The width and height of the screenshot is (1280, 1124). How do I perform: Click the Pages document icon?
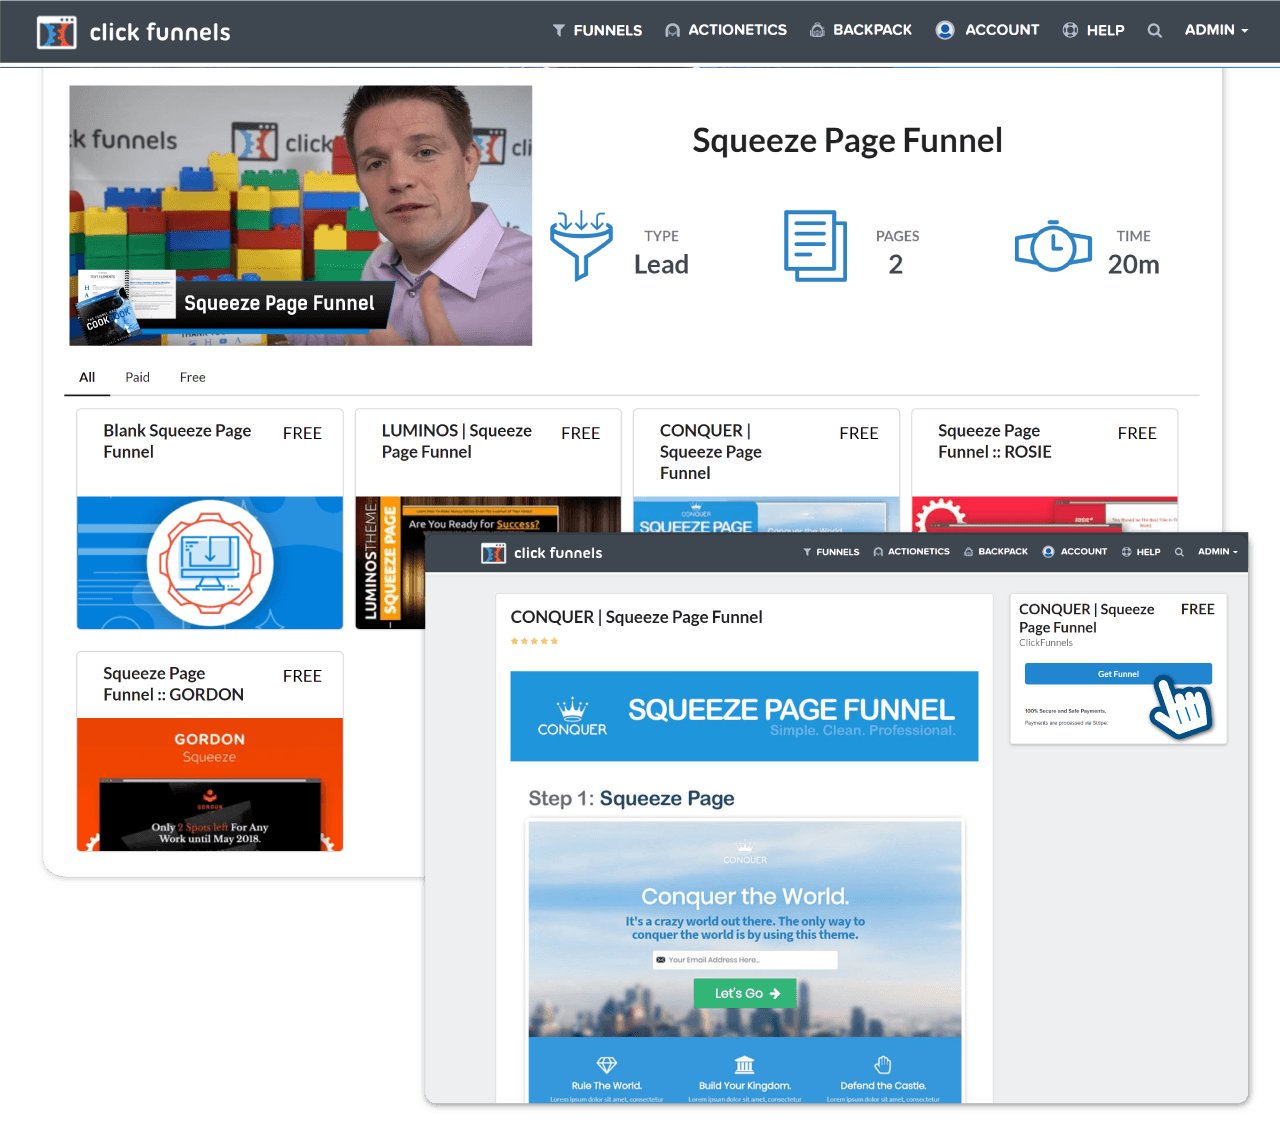[815, 246]
